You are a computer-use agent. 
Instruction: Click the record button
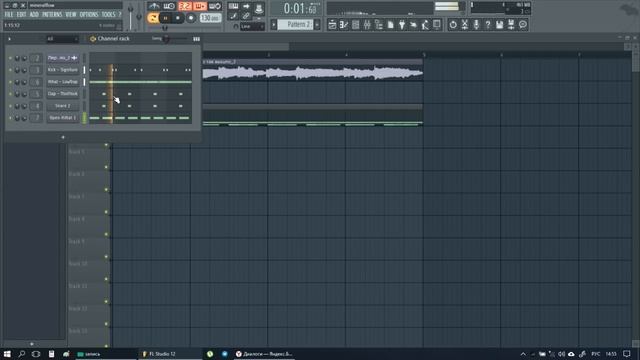pyautogui.click(x=191, y=18)
